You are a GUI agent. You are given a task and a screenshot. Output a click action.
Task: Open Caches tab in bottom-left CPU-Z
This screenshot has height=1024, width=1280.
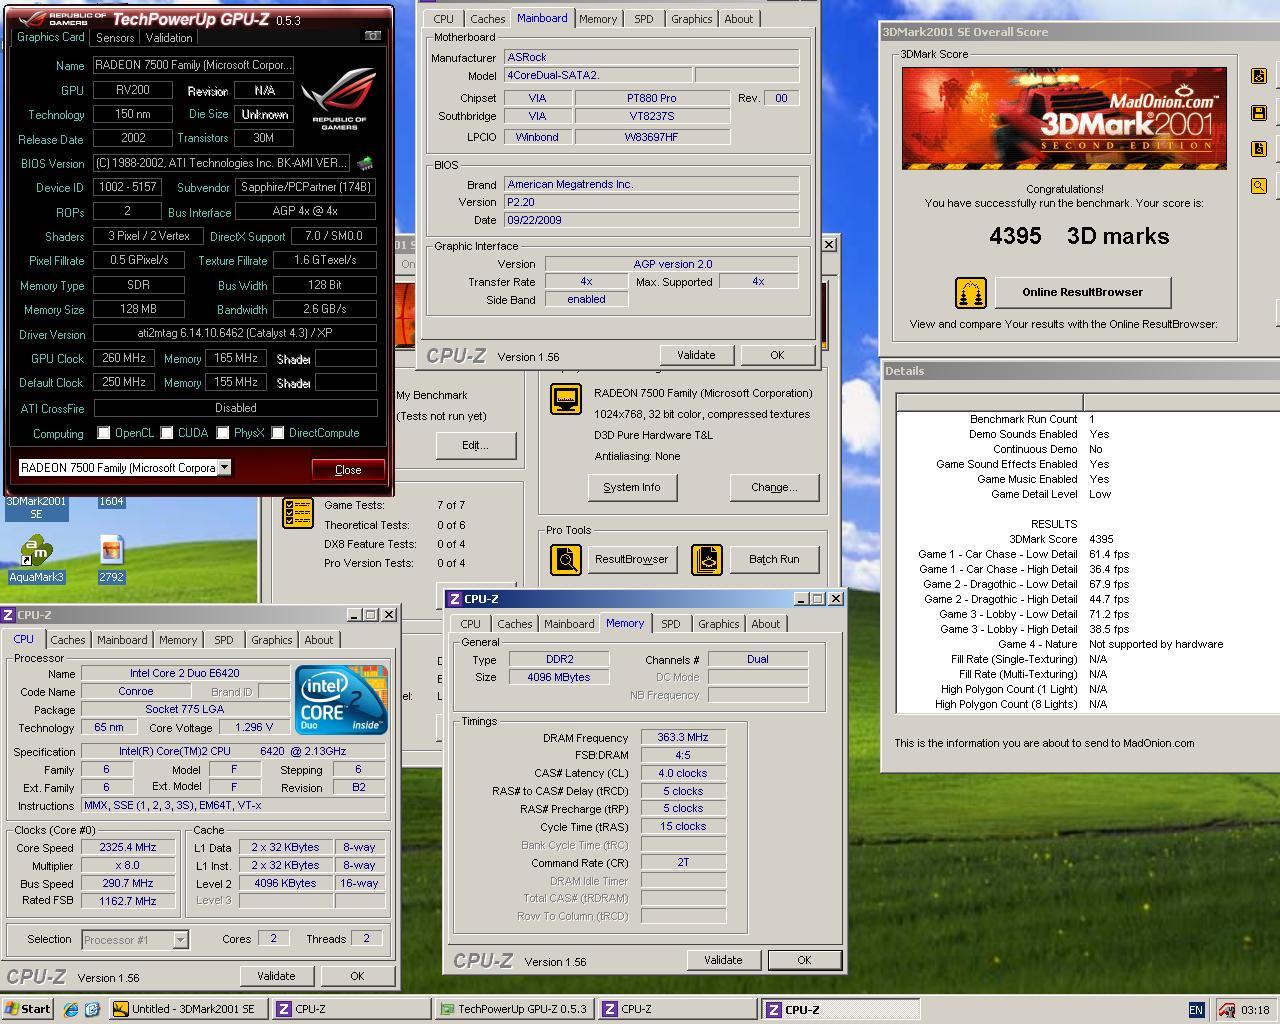68,640
